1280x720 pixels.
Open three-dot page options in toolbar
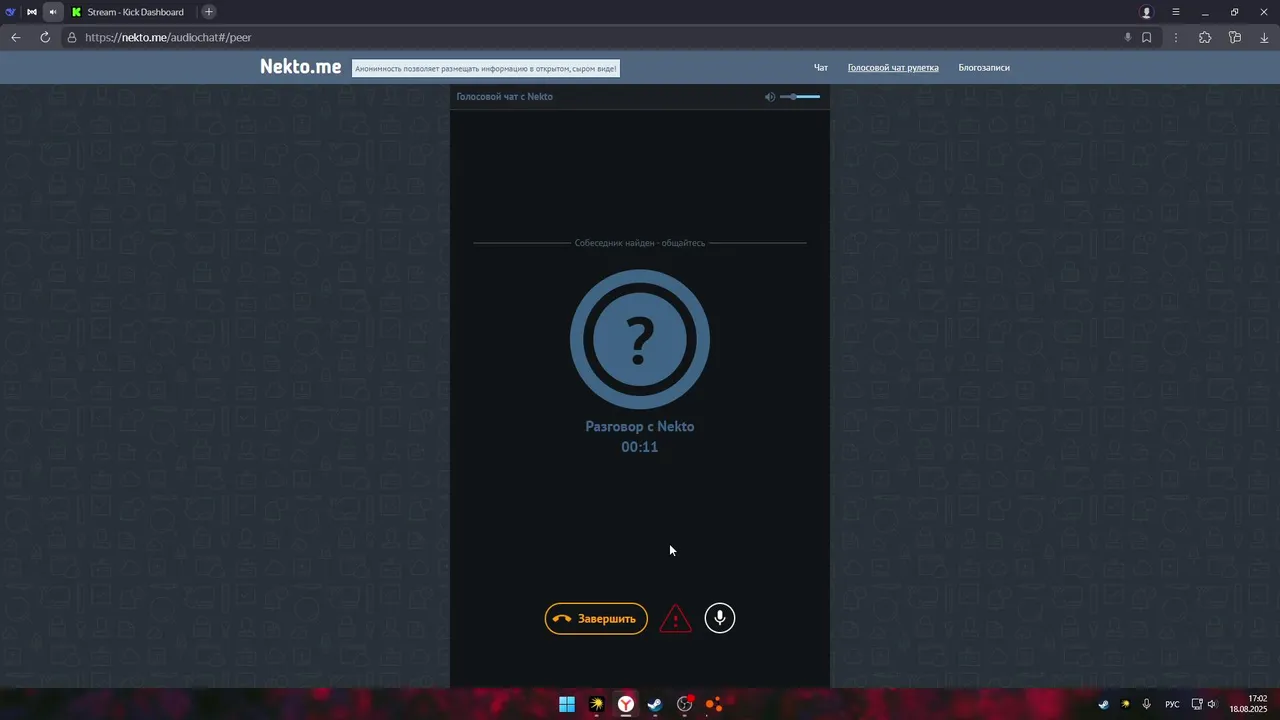point(1176,38)
